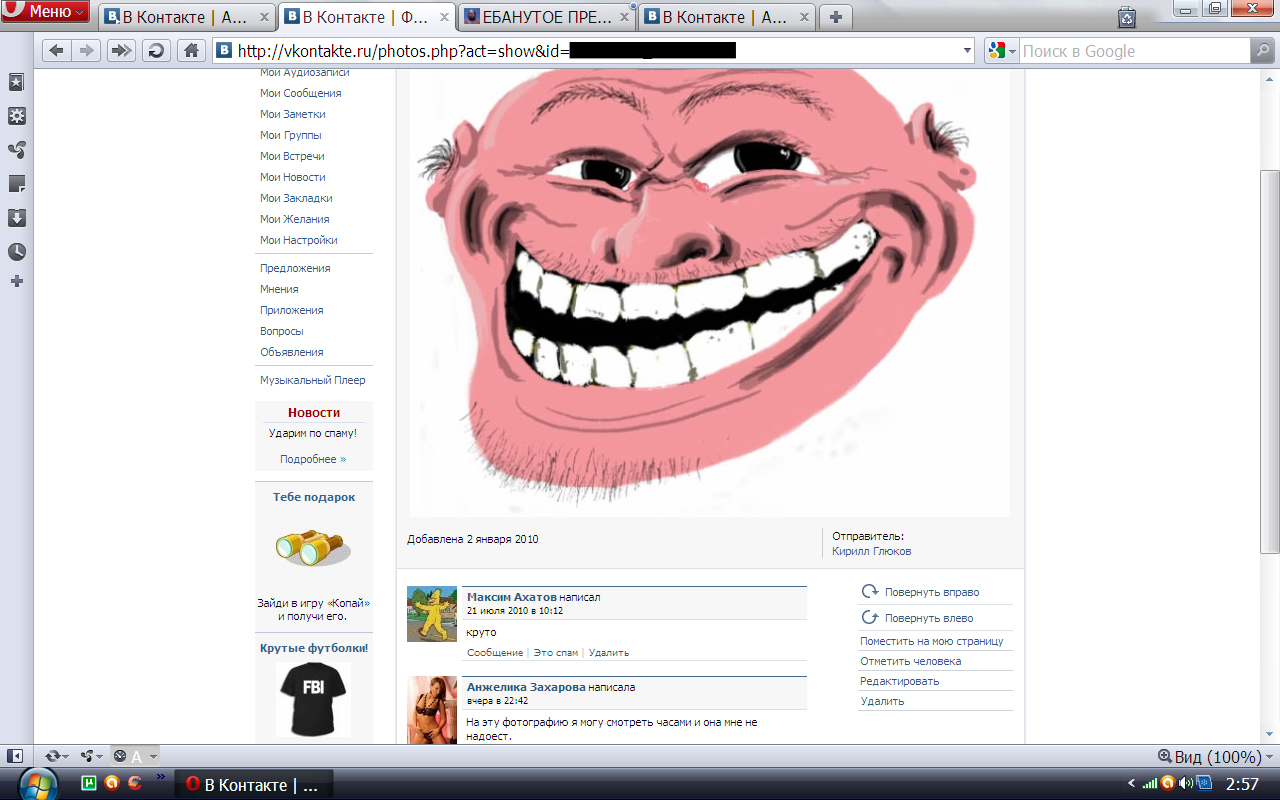Click the network signal tray icon
The image size is (1280, 800).
(1150, 784)
